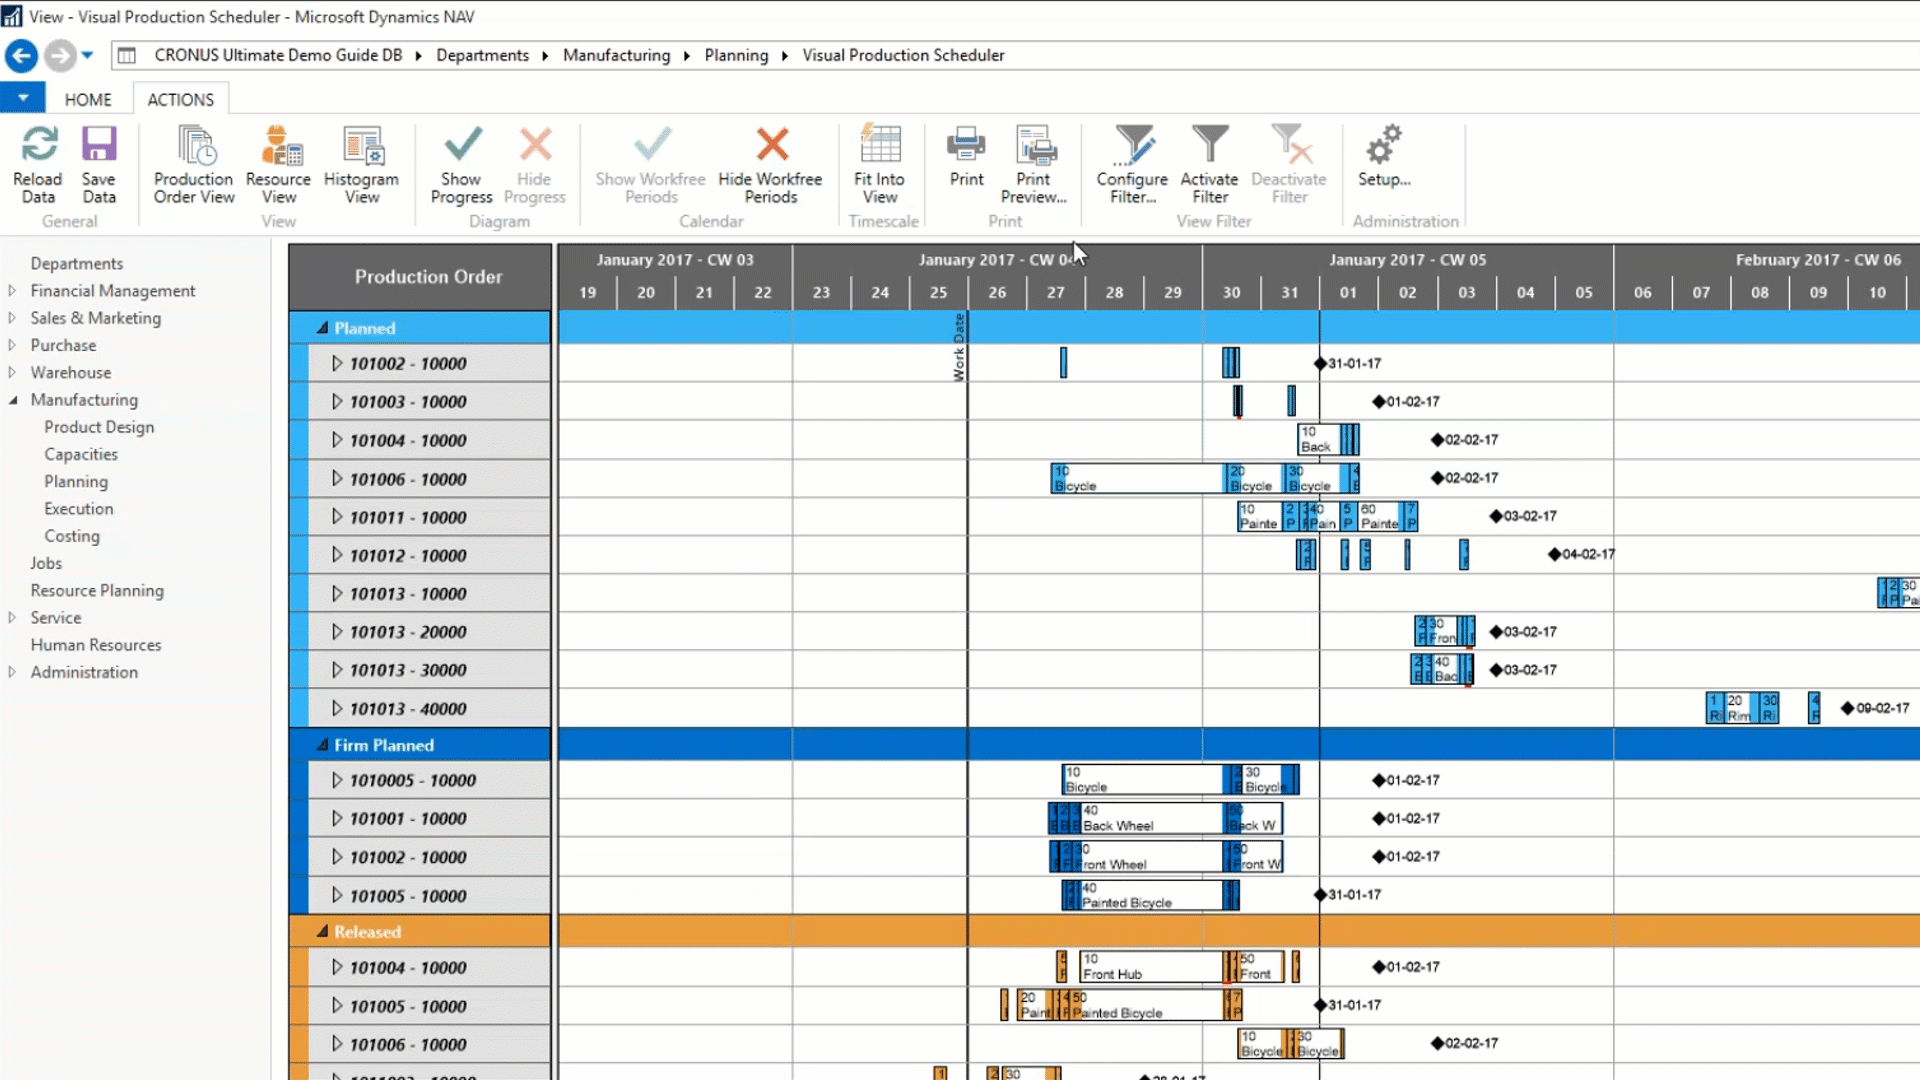1920x1080 pixels.
Task: Click the ACTIONS ribbon tab
Action: [179, 99]
